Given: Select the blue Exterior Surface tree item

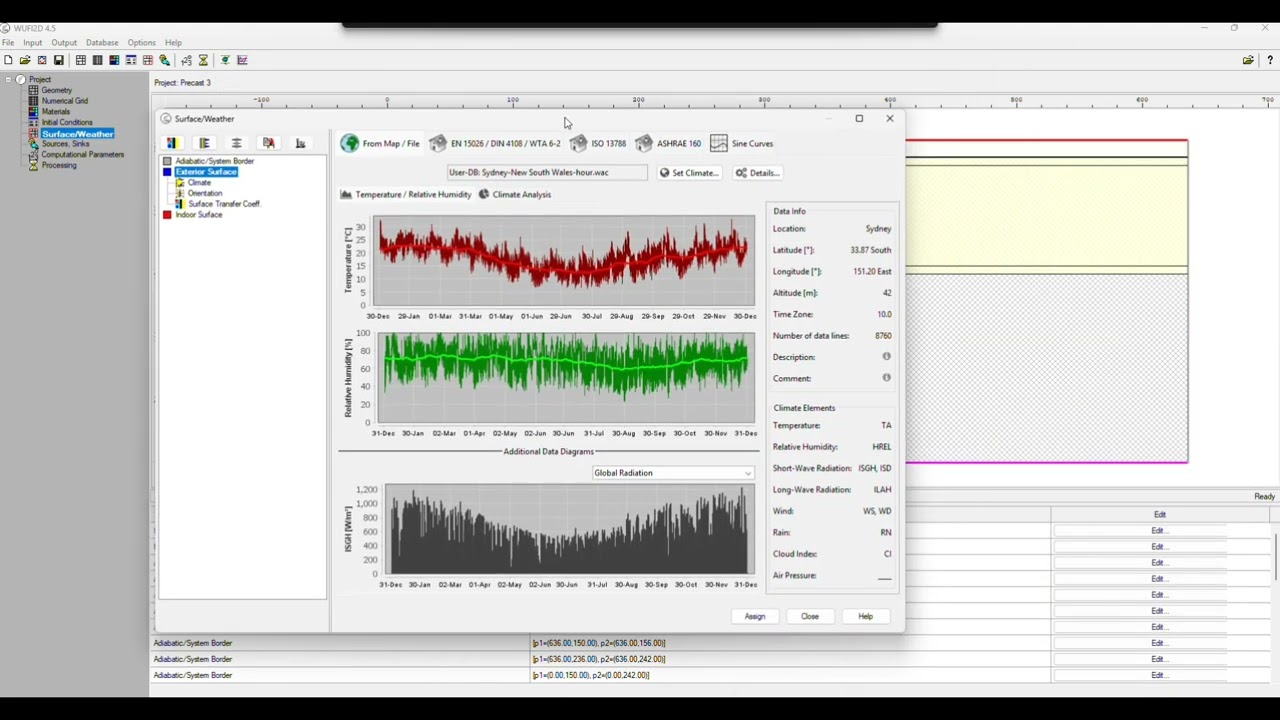Looking at the screenshot, I should pos(206,172).
